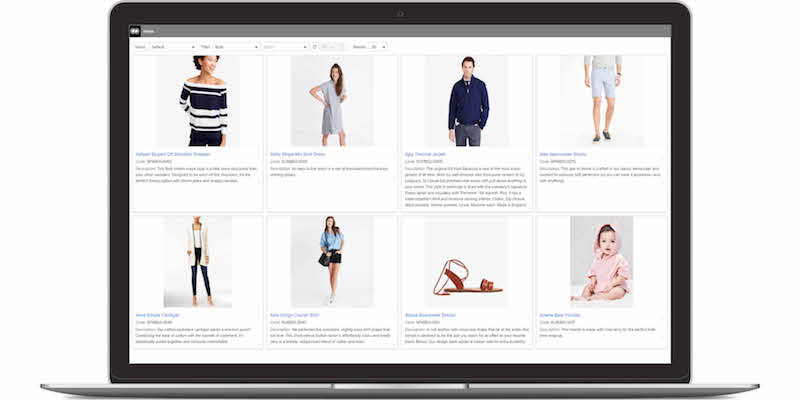The height and width of the screenshot is (400, 800).
Task: Click the gray mini shirt dress photo
Action: (331, 100)
